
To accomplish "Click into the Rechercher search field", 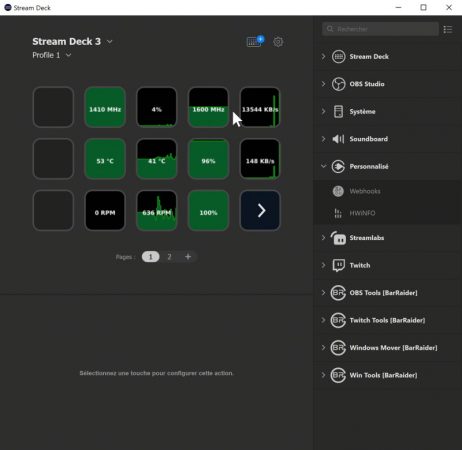I will pos(380,29).
